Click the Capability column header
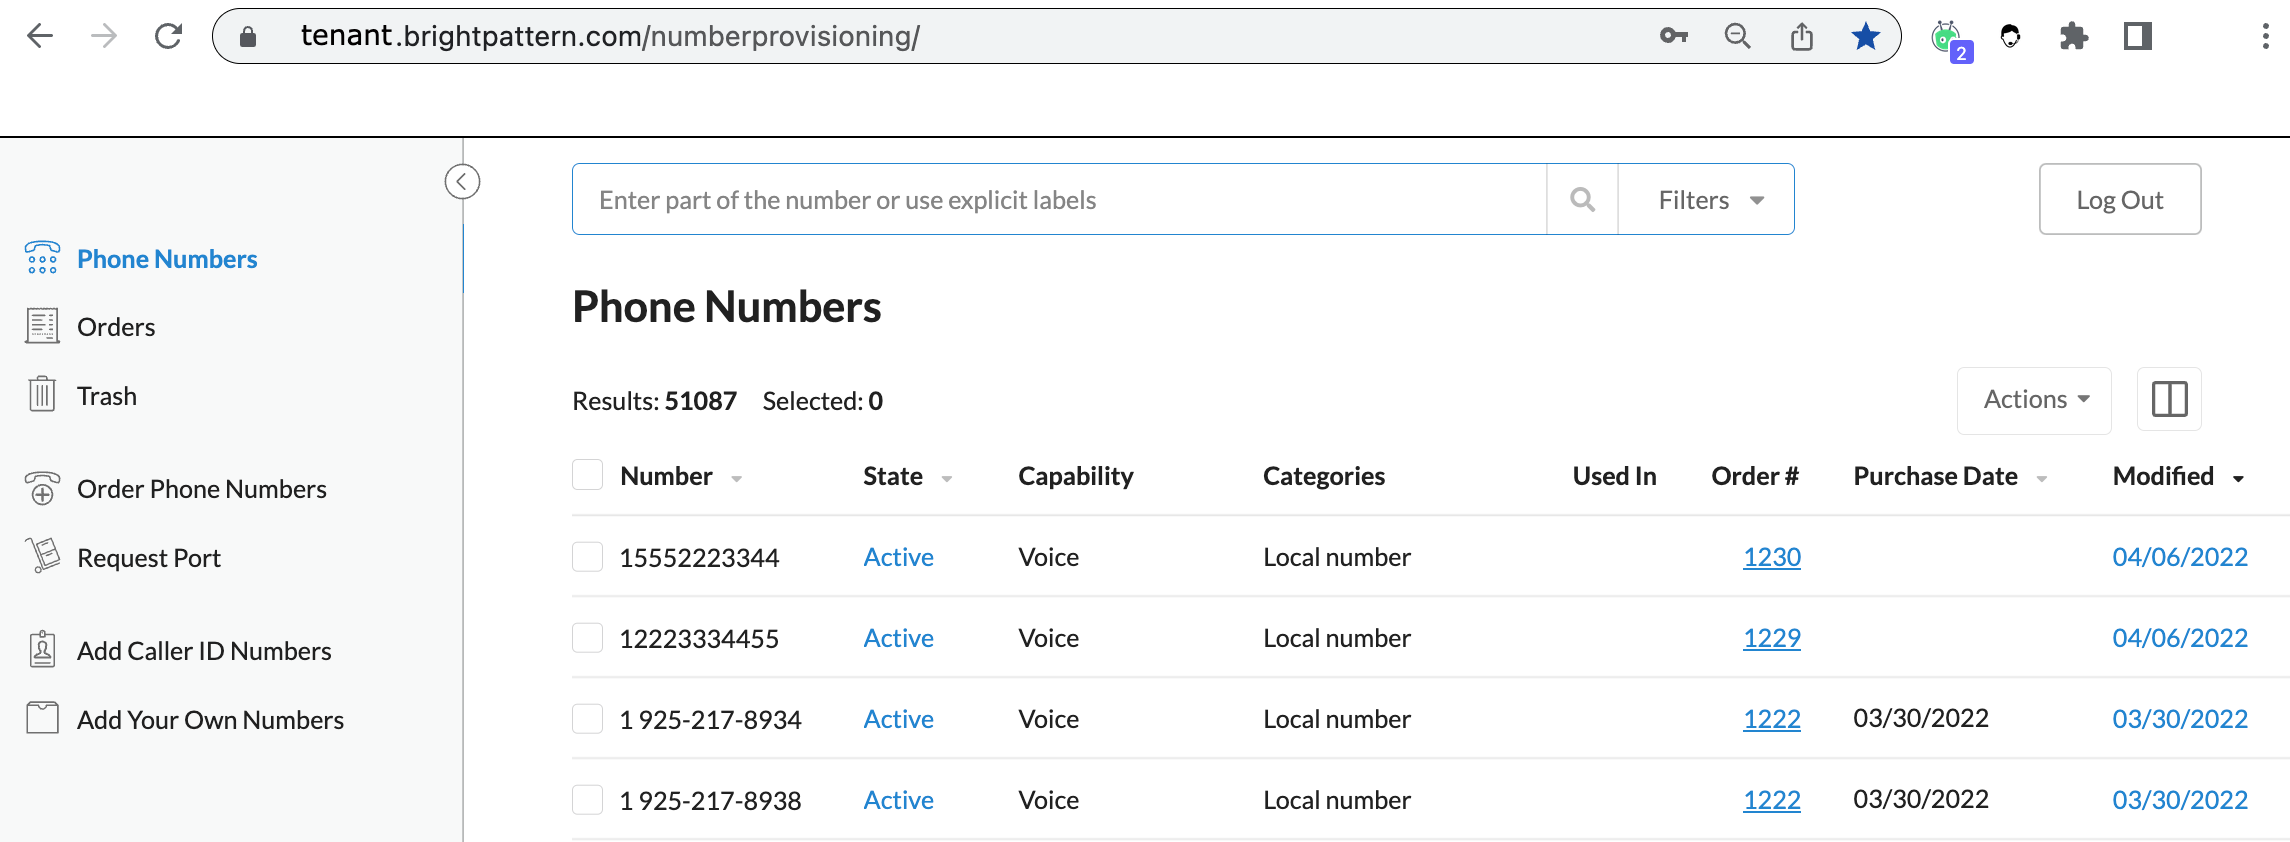Viewport: 2290px width, 842px height. [1076, 476]
